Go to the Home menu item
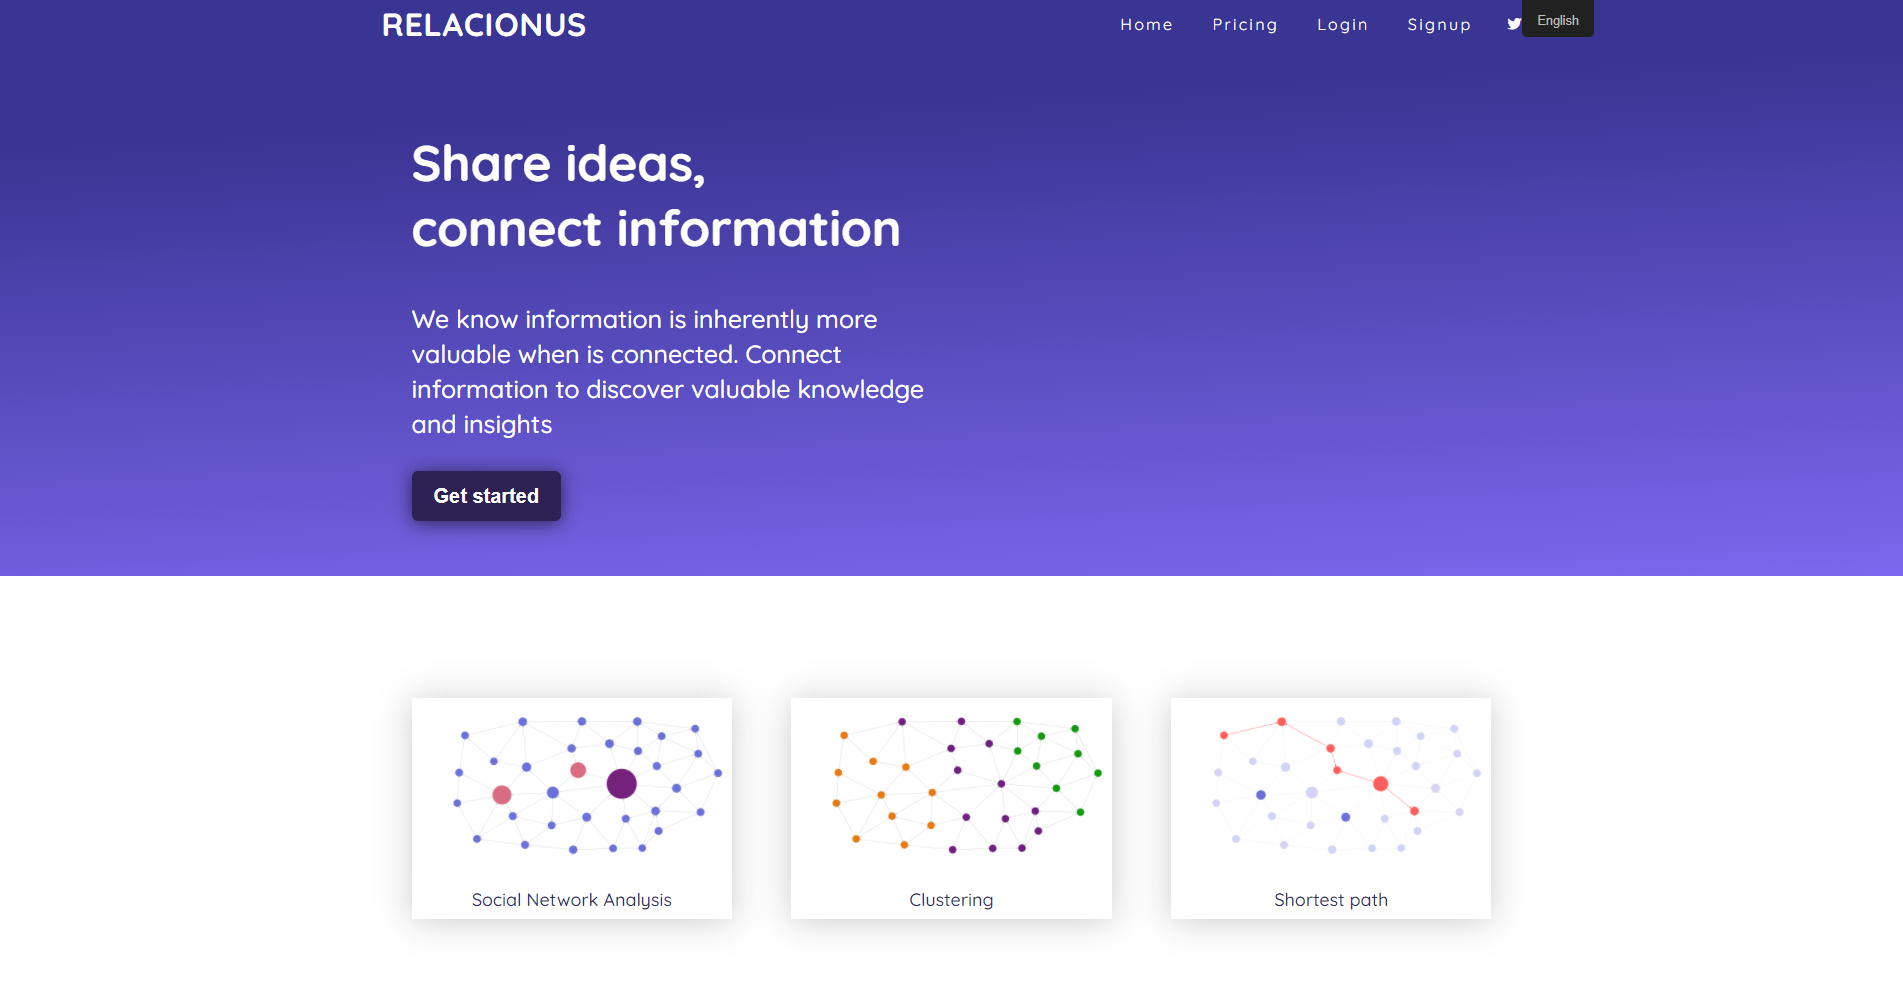 point(1146,25)
